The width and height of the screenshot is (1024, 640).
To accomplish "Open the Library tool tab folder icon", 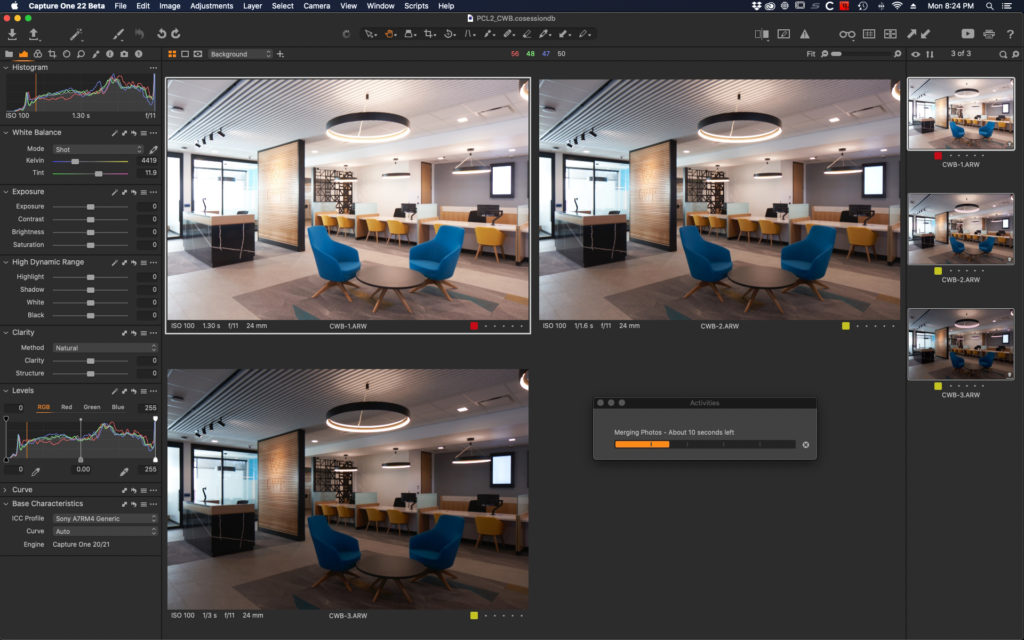I will [x=9, y=54].
